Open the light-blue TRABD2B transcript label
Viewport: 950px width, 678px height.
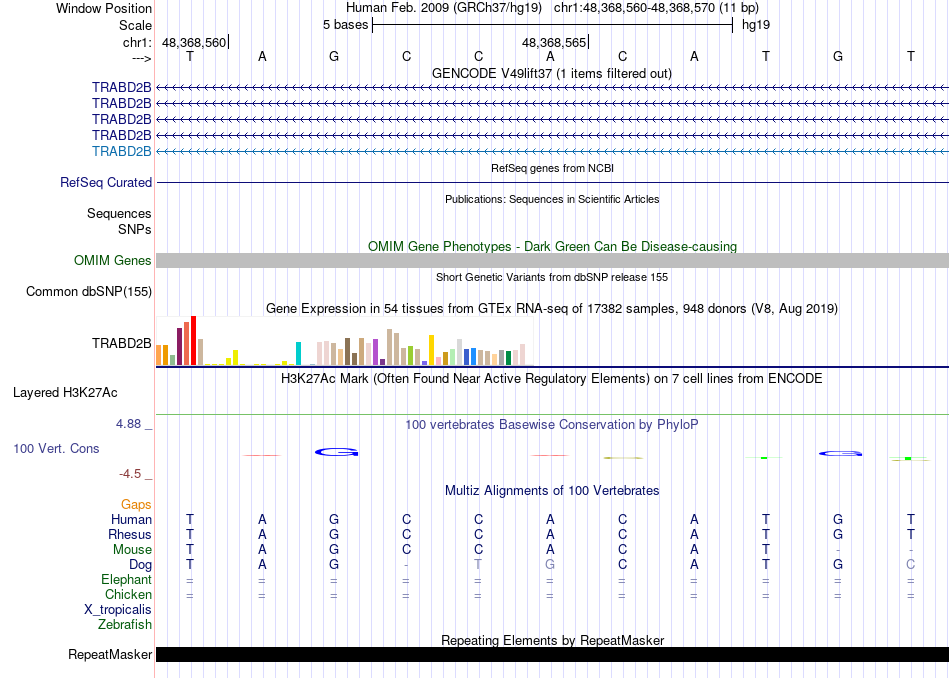point(122,151)
